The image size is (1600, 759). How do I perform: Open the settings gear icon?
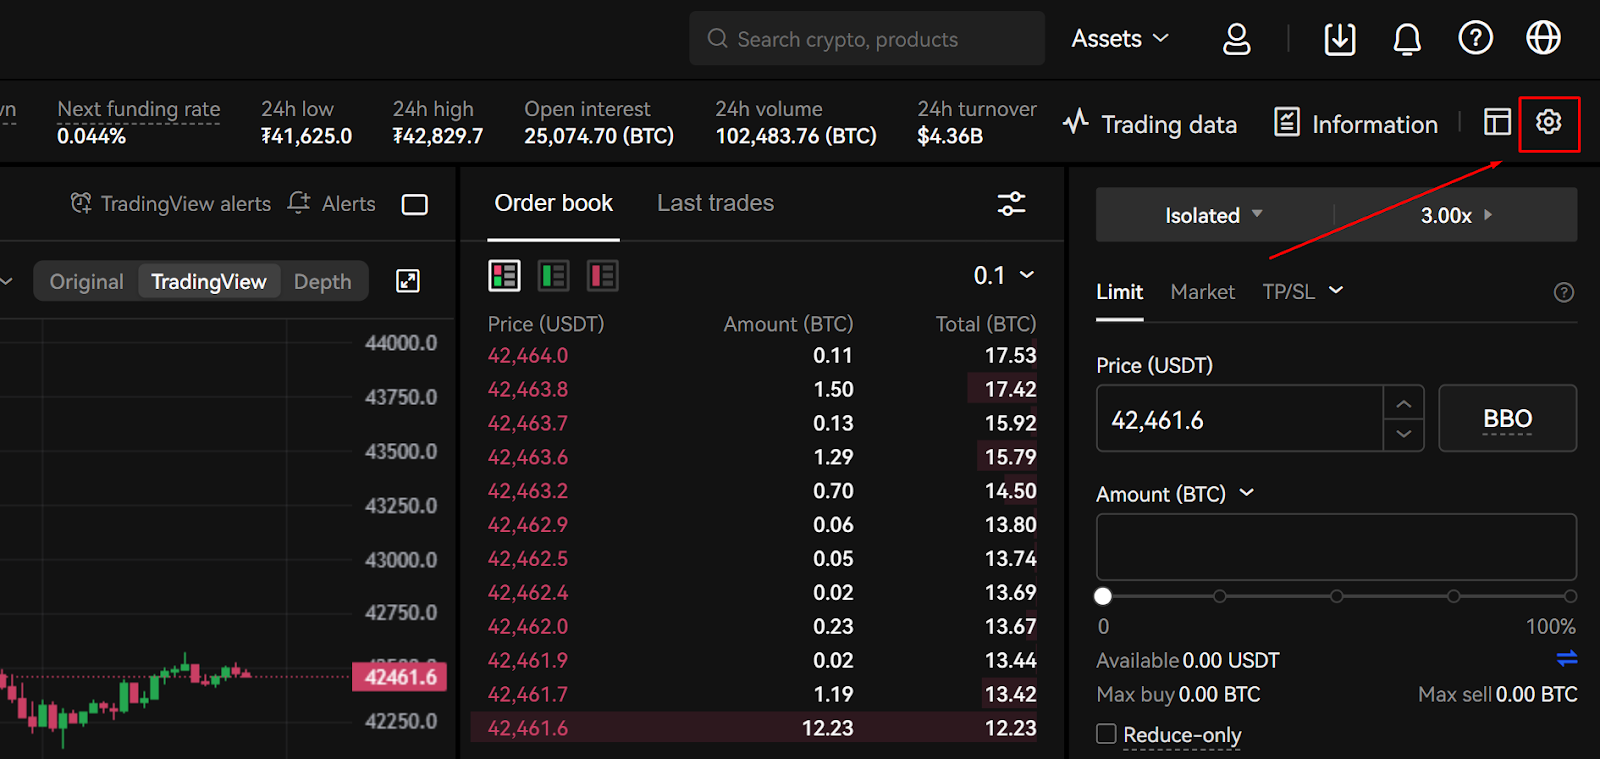[x=1548, y=122]
